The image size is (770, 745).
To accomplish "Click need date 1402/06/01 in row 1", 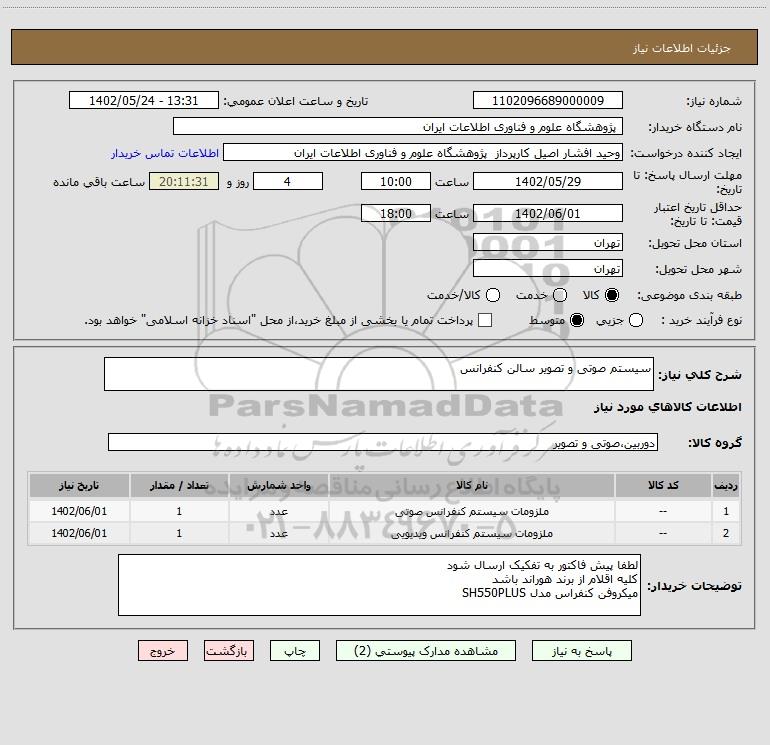I will pyautogui.click(x=79, y=511).
